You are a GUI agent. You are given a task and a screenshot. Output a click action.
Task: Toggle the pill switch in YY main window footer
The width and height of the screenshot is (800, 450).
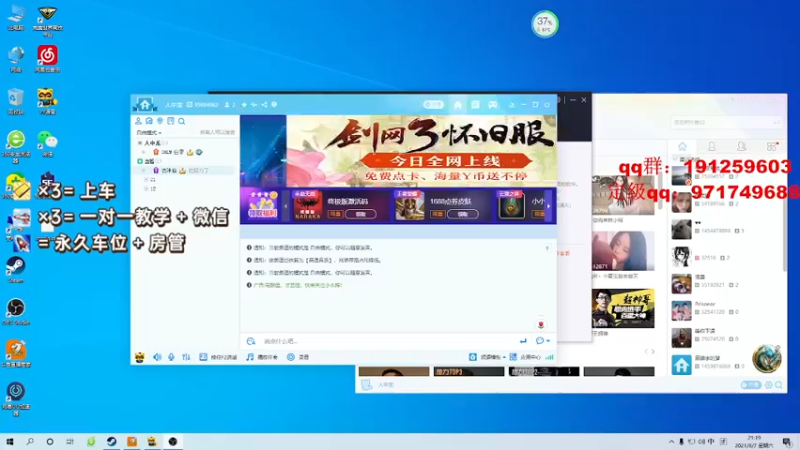pyautogui.click(x=751, y=385)
